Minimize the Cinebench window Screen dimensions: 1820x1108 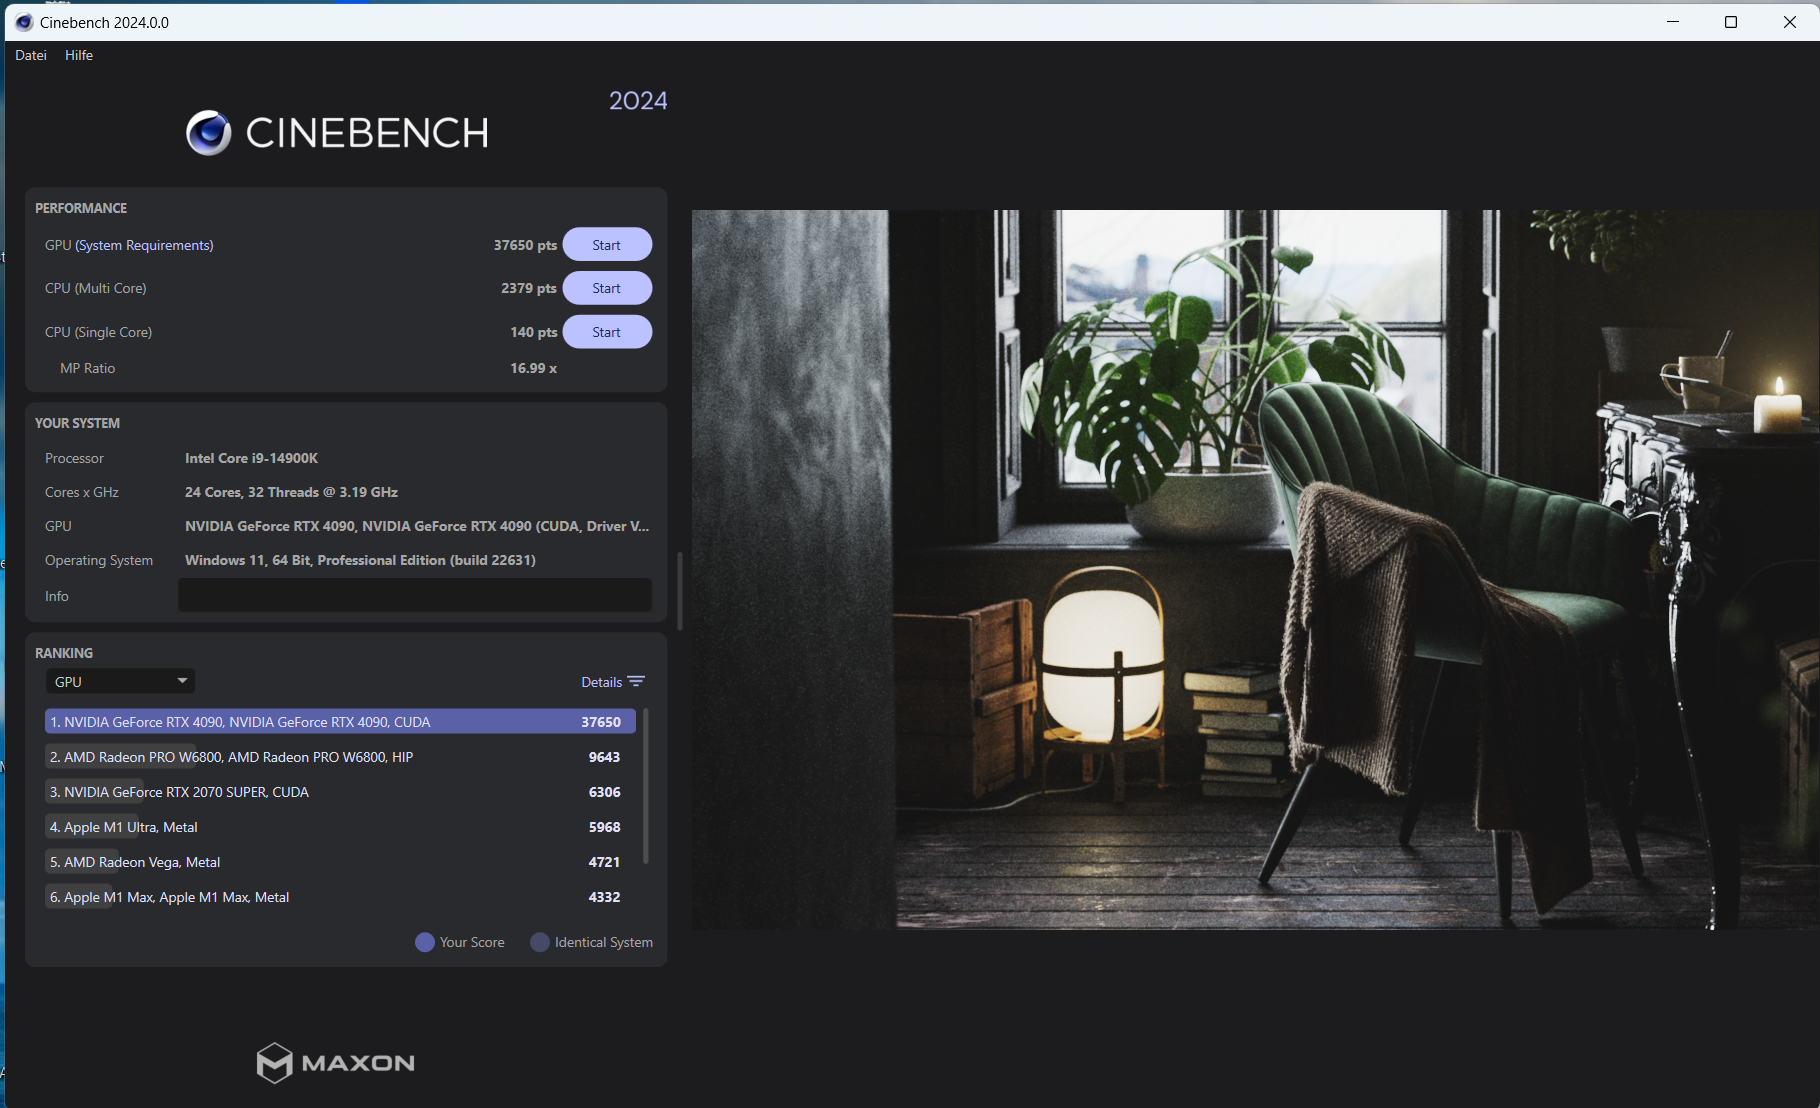pos(1673,22)
